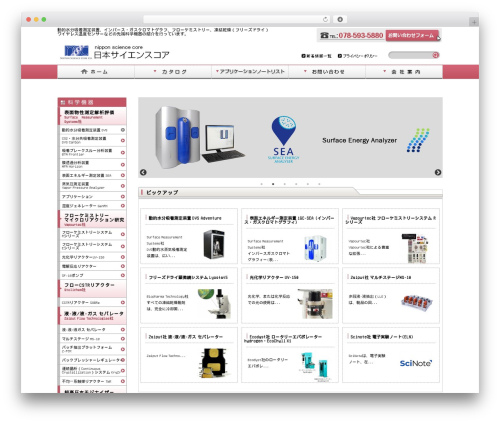Click arrow icon beside バックプレッシャーレギュレータ
Screen dimensions: 500x423
coord(123,360)
